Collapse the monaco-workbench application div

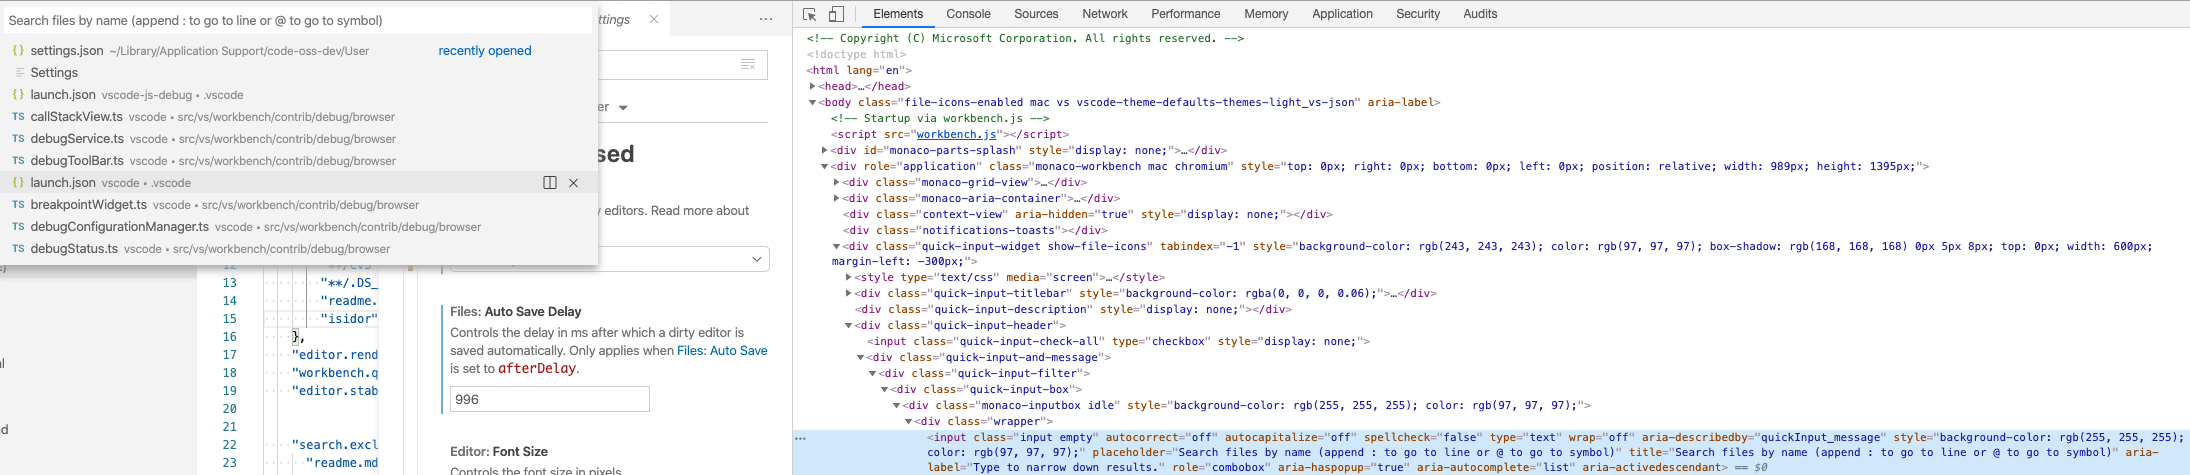825,166
